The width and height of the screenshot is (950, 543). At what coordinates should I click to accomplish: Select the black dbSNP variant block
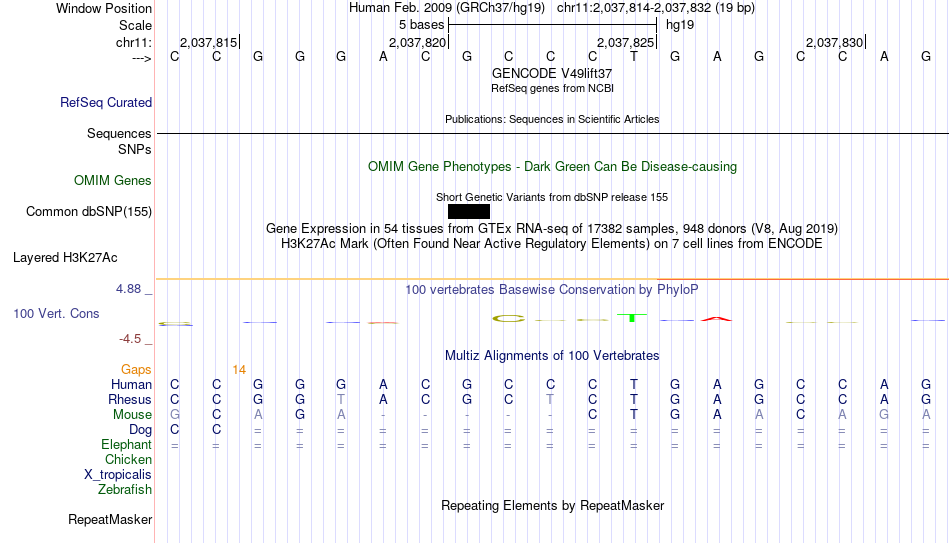point(469,212)
